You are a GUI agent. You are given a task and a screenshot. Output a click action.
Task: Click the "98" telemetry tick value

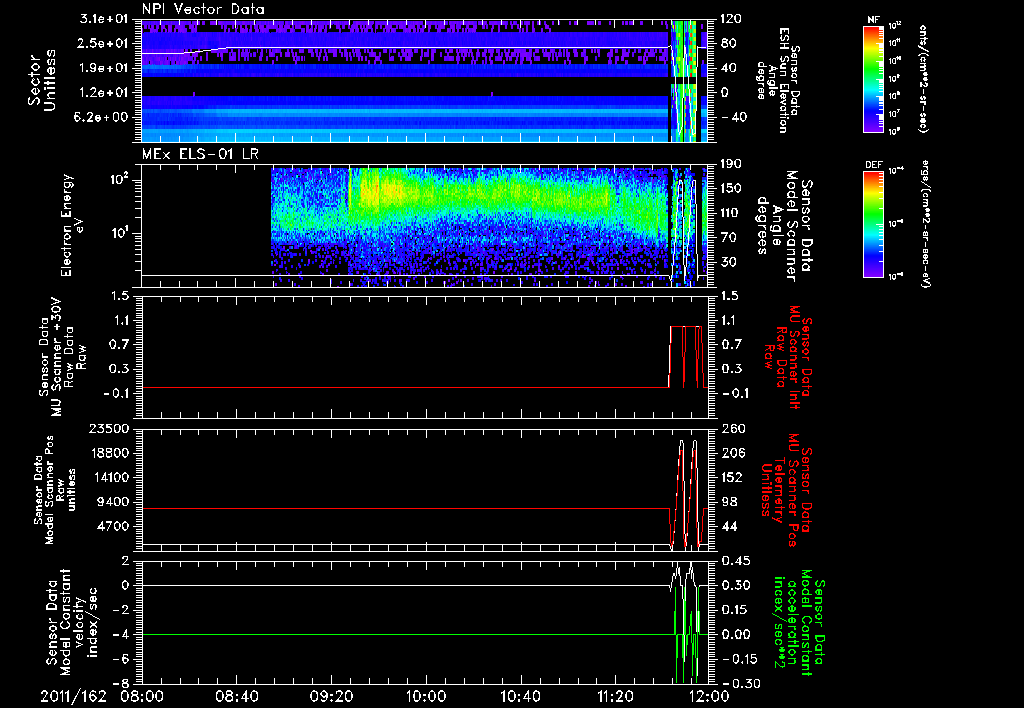tap(728, 502)
